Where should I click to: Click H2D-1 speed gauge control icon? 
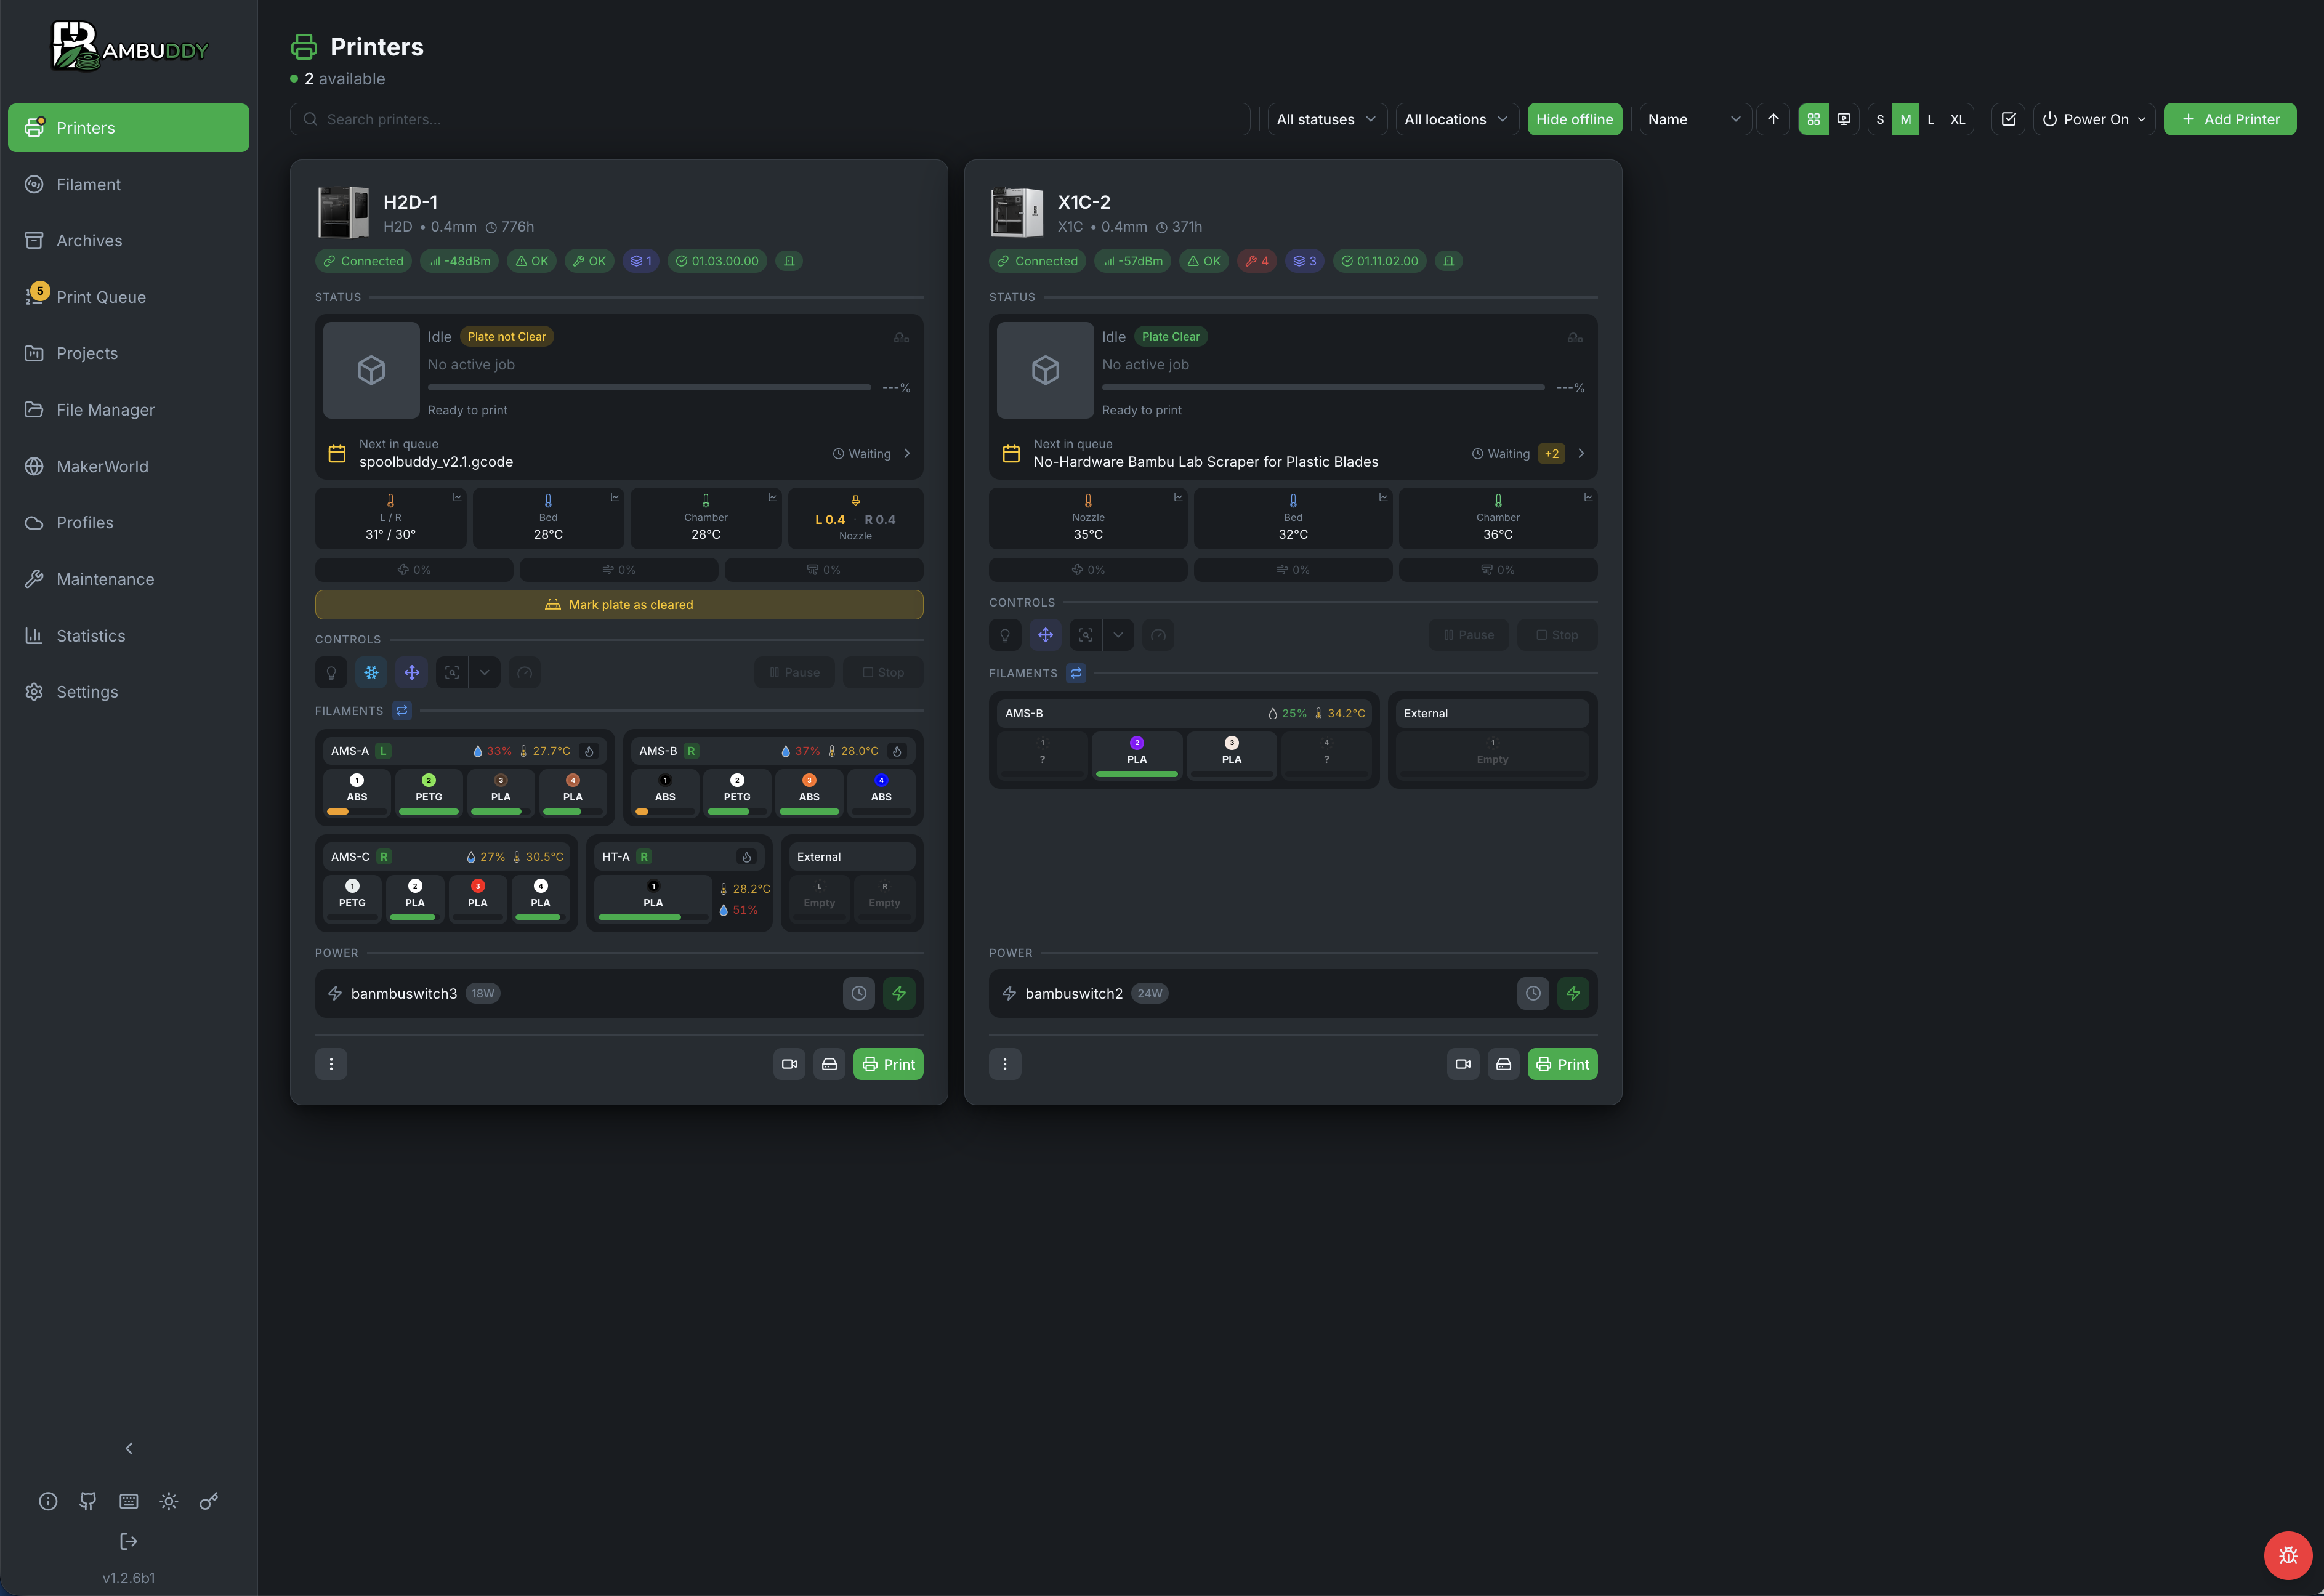pyautogui.click(x=525, y=673)
